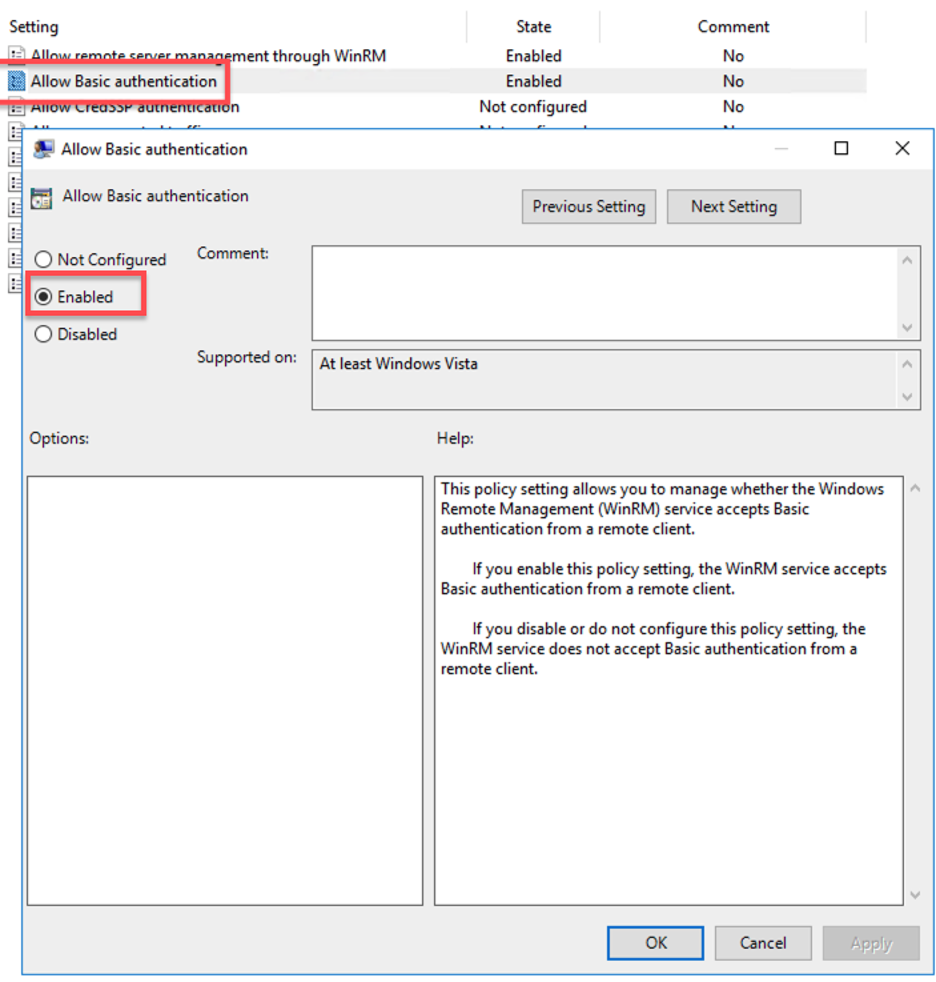Select the Disabled radio button
Screen dimensions: 936x982
click(x=43, y=334)
